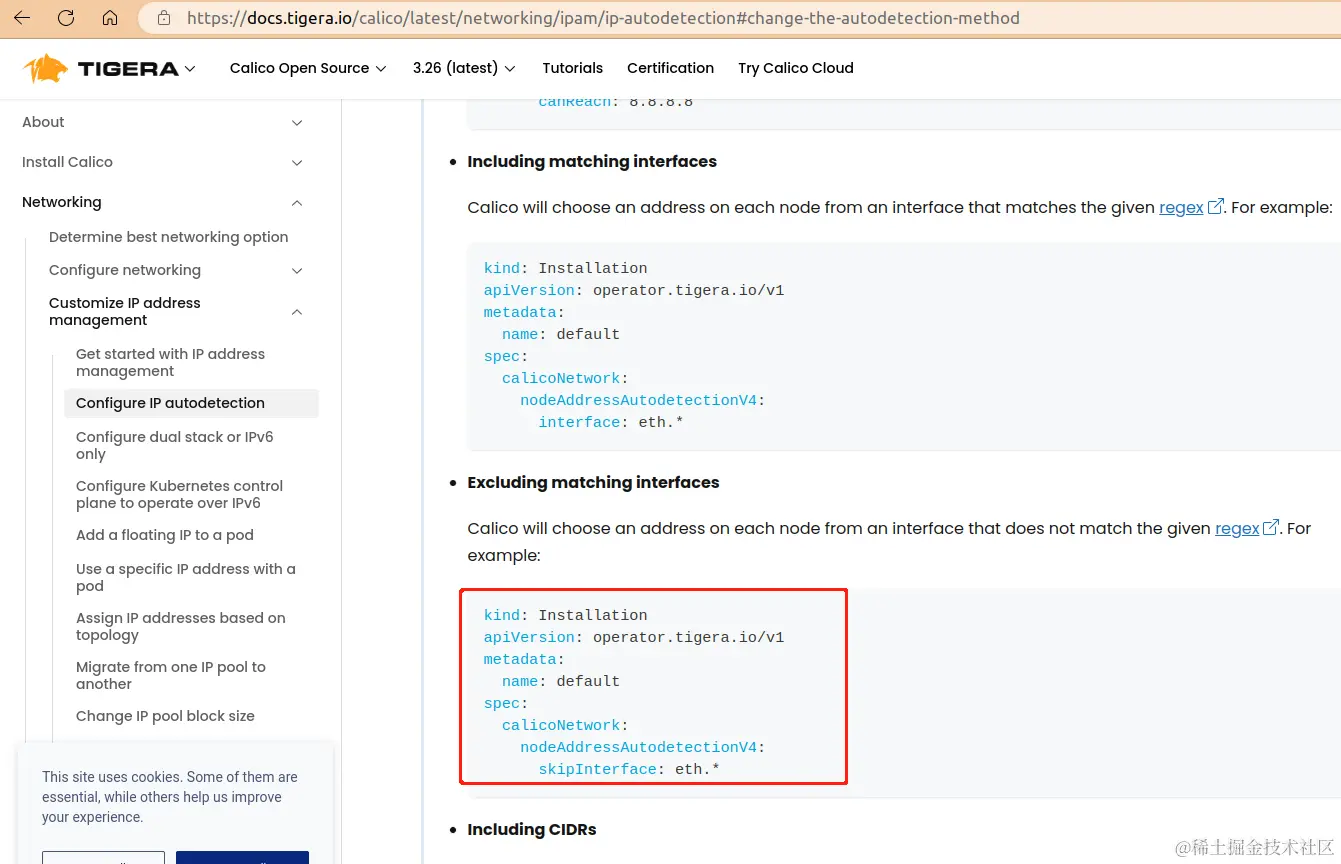Open Determine best networking option page

pos(168,237)
